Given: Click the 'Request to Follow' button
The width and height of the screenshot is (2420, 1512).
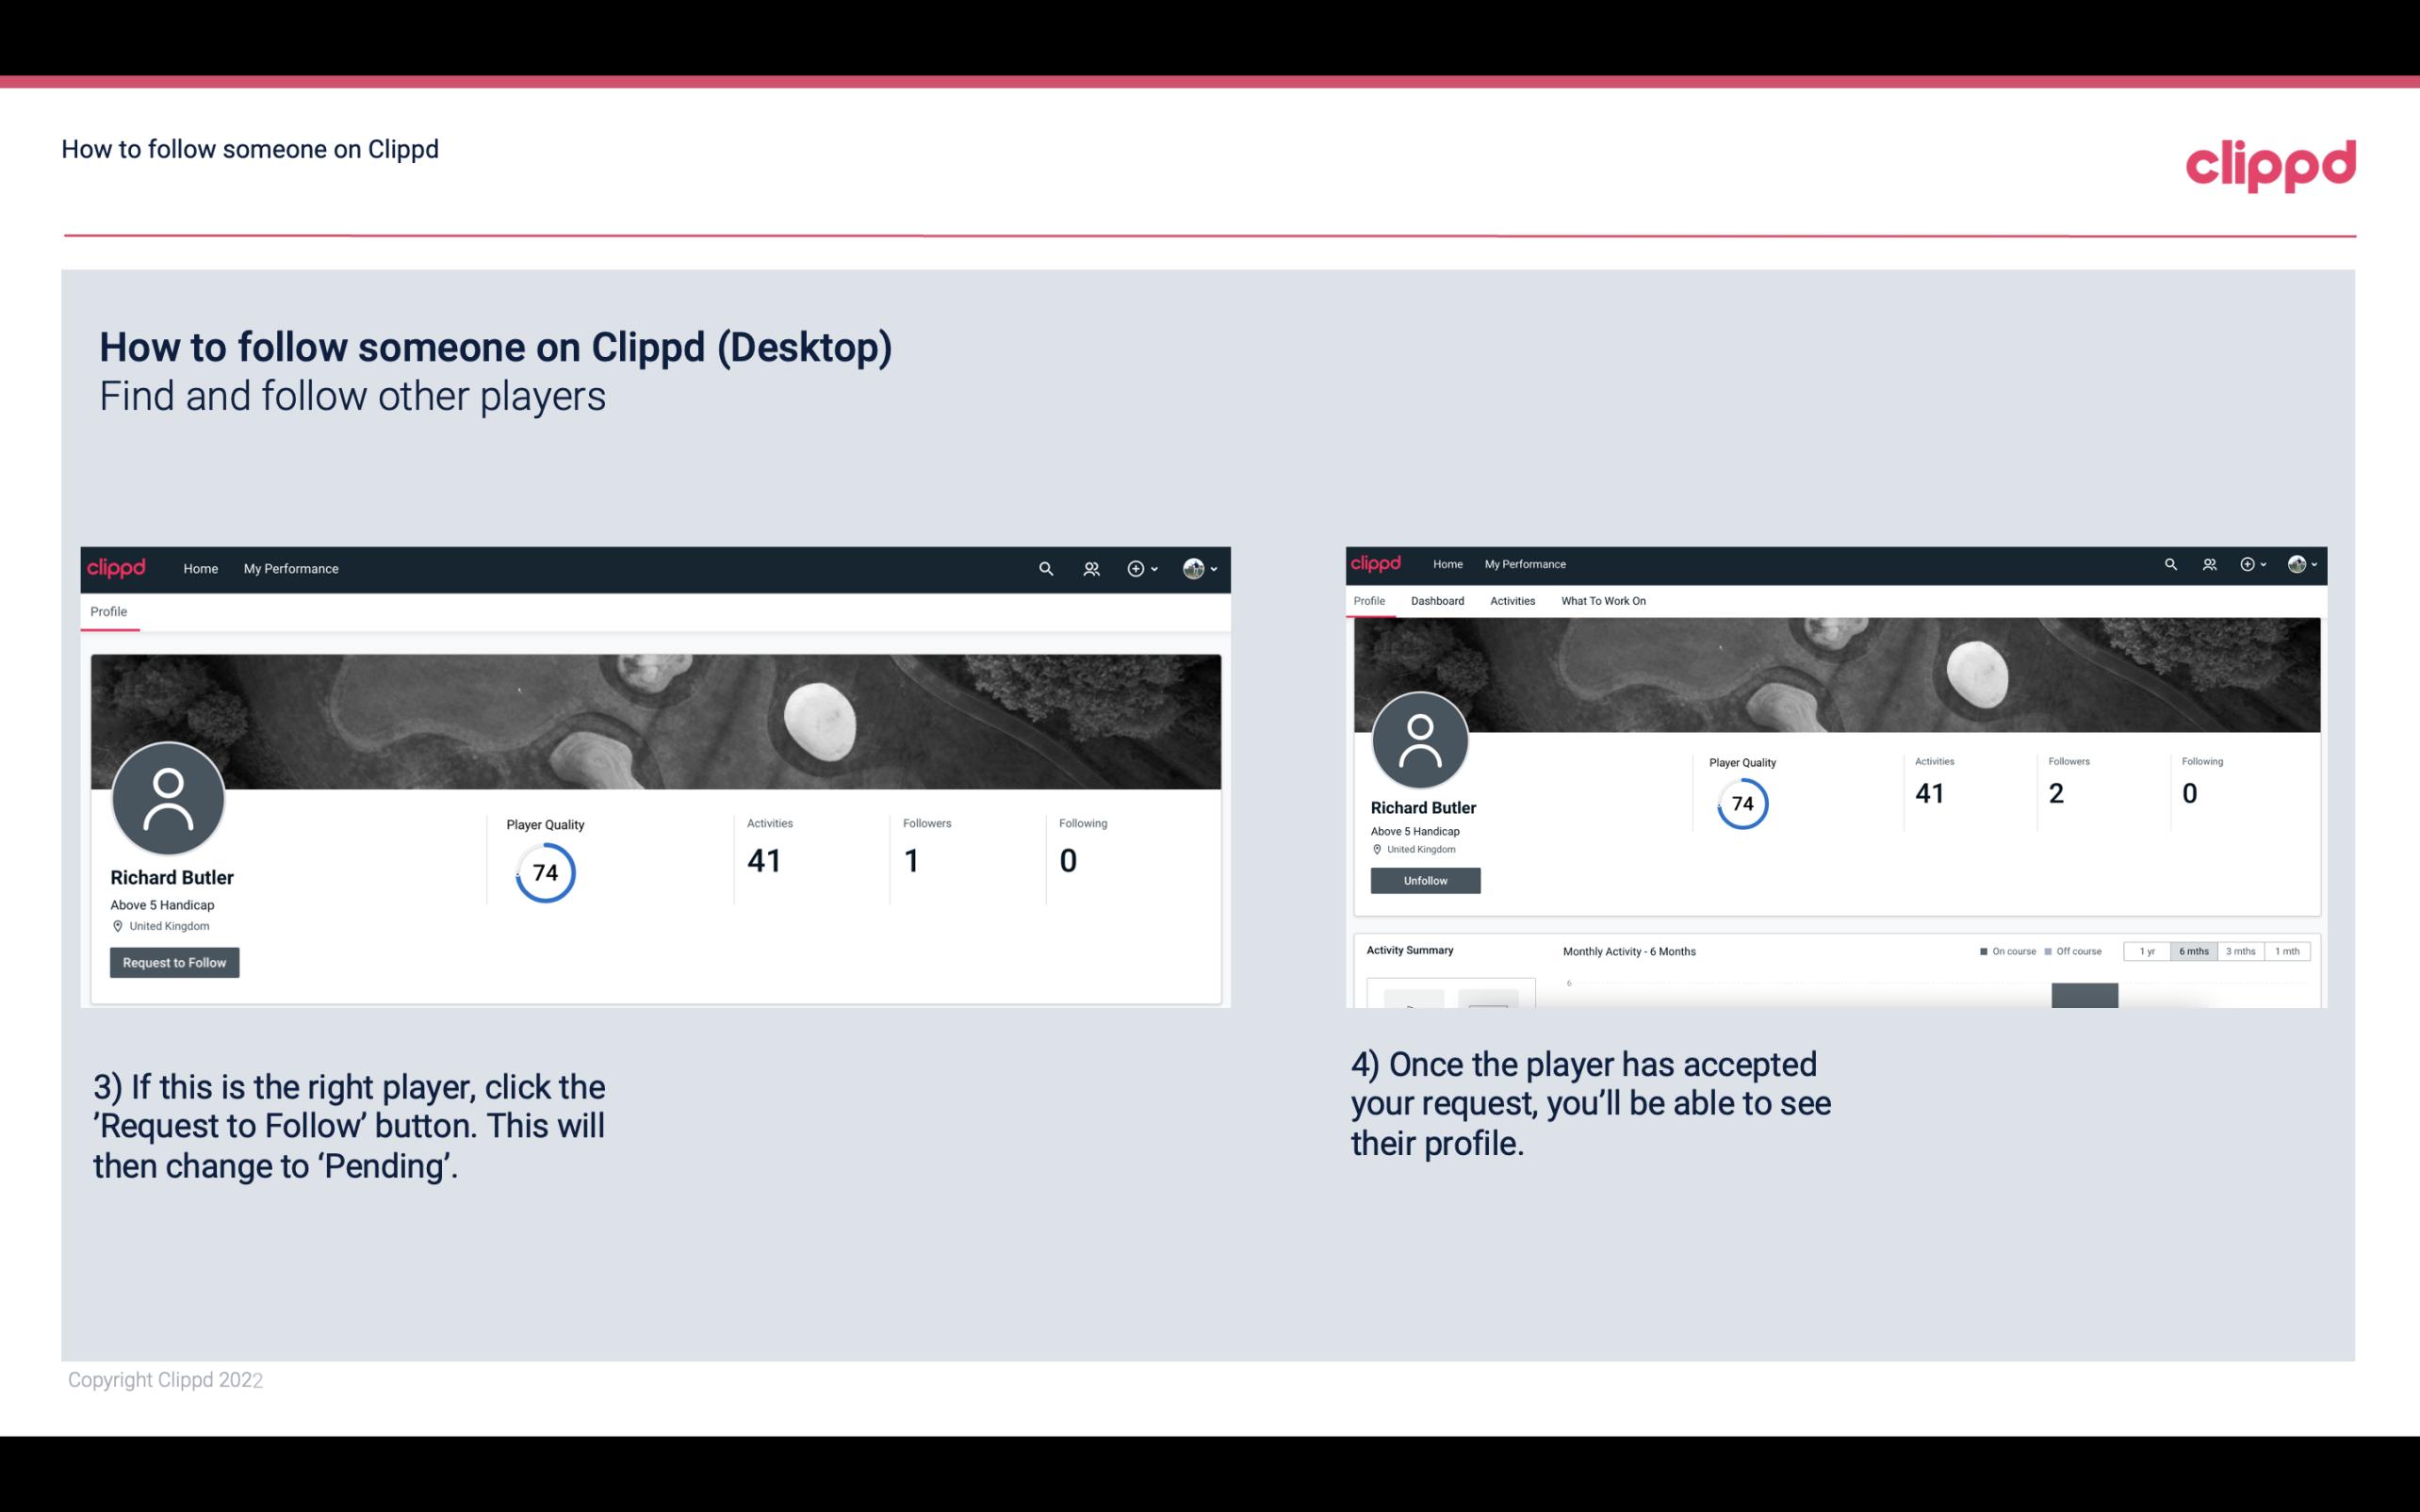Looking at the screenshot, I should click(174, 962).
